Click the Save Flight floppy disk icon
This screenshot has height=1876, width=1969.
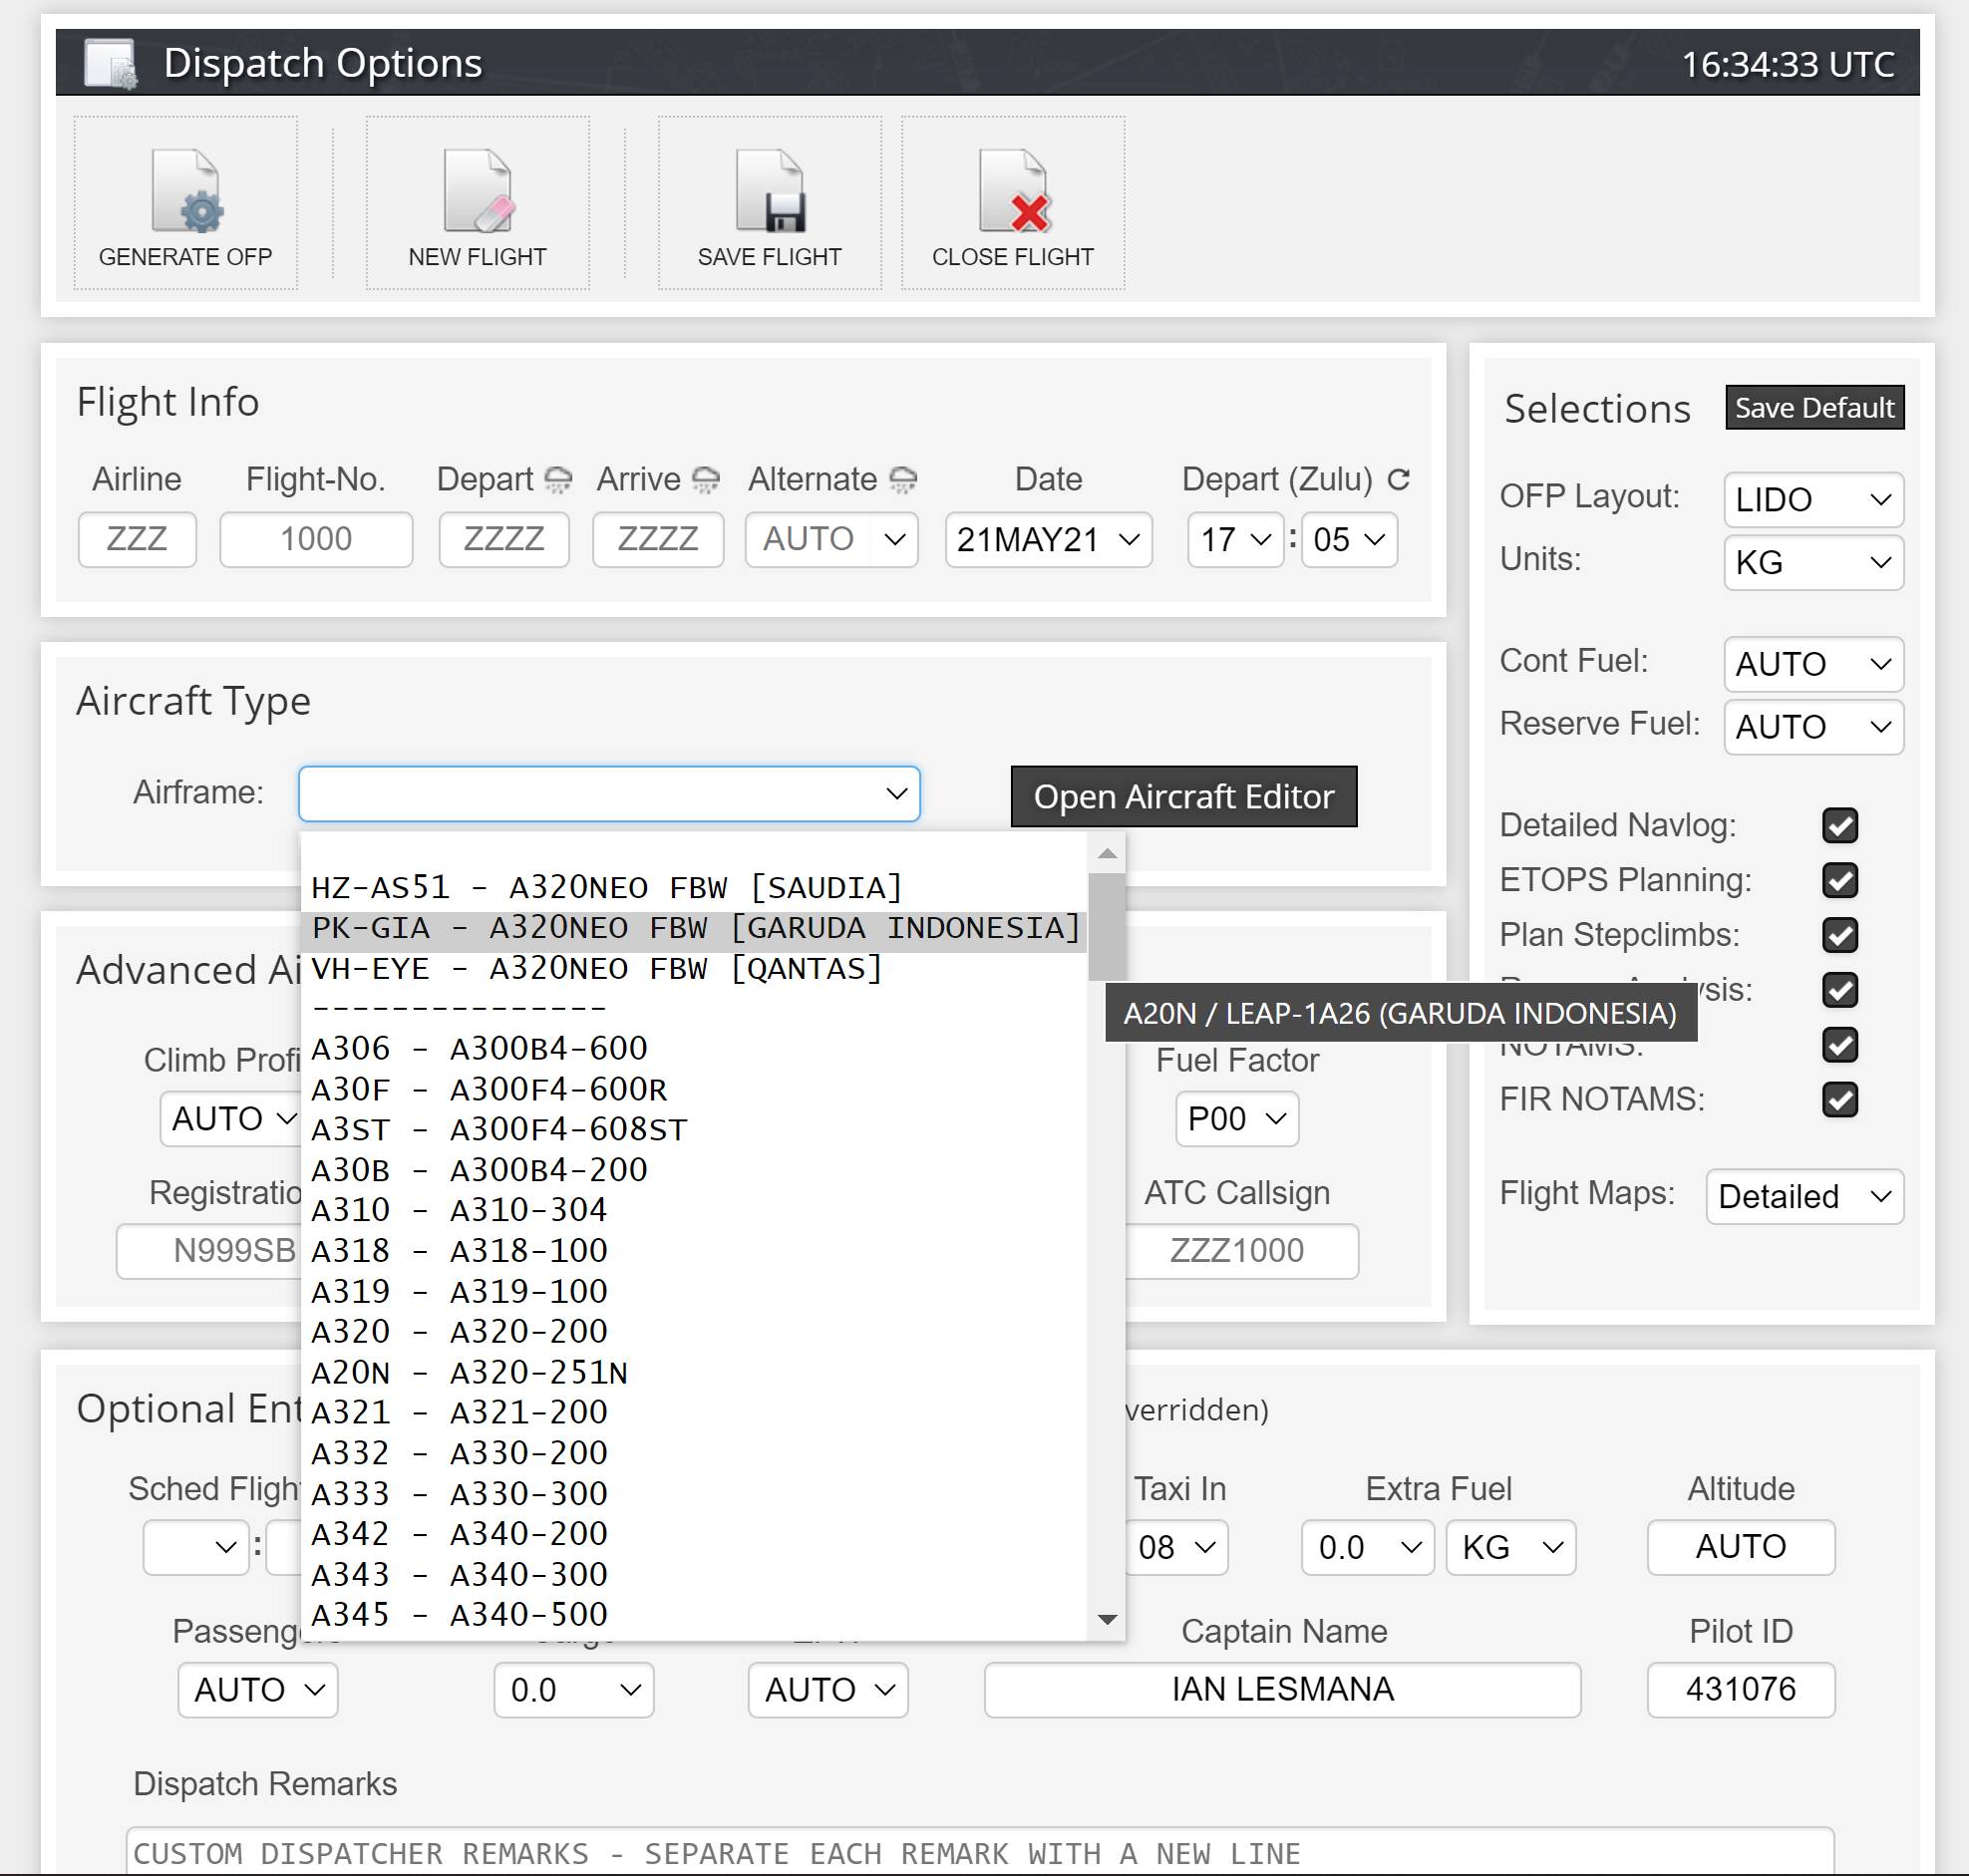click(769, 190)
